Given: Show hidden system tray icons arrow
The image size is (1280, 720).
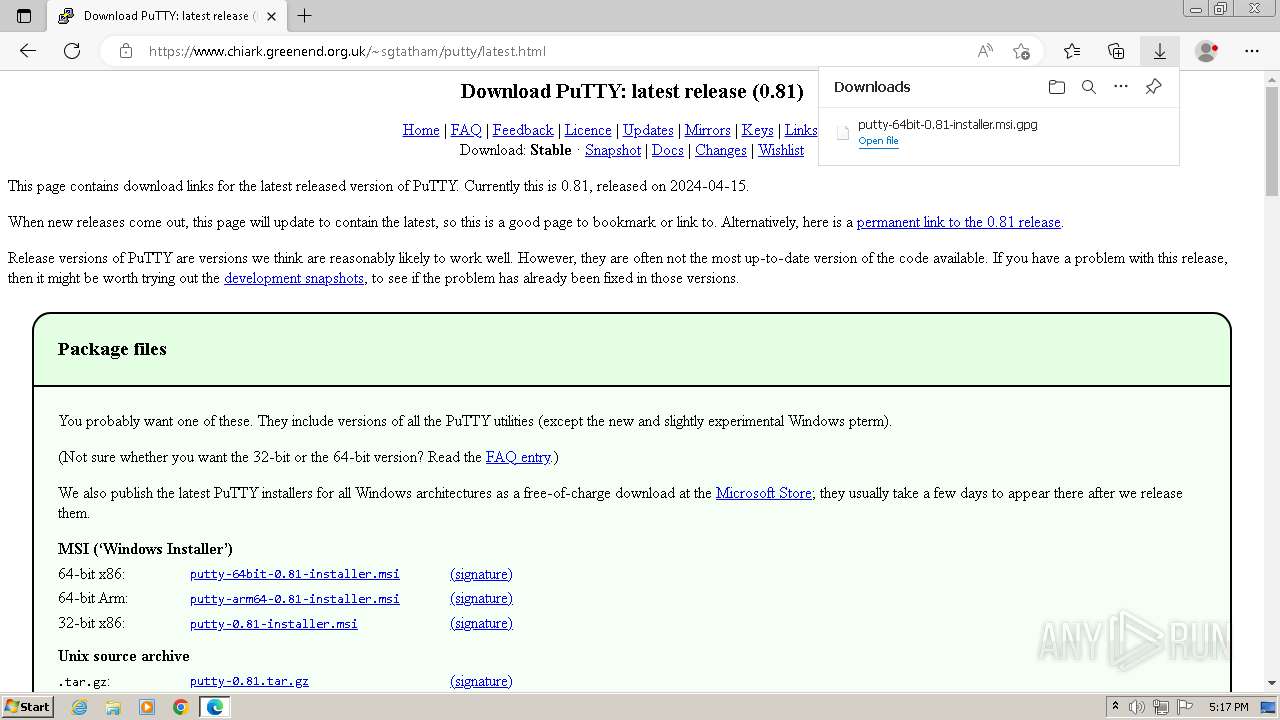Looking at the screenshot, I should pos(1115,707).
